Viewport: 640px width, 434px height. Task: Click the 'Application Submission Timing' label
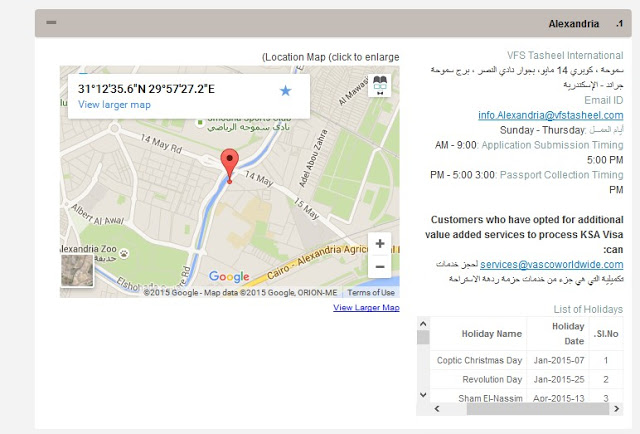552,145
